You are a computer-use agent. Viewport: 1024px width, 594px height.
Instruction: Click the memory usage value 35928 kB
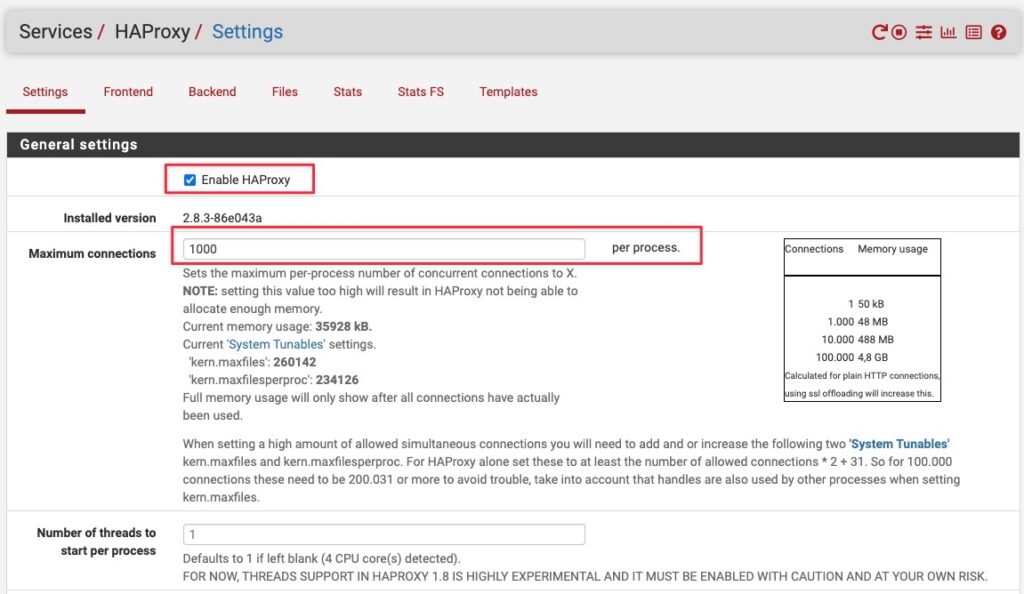[344, 326]
